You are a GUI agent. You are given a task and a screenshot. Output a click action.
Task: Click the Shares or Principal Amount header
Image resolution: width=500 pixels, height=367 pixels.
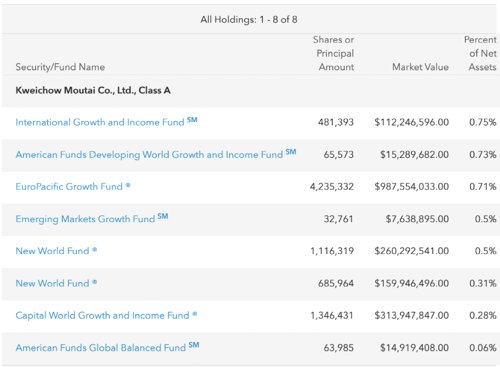click(x=334, y=53)
